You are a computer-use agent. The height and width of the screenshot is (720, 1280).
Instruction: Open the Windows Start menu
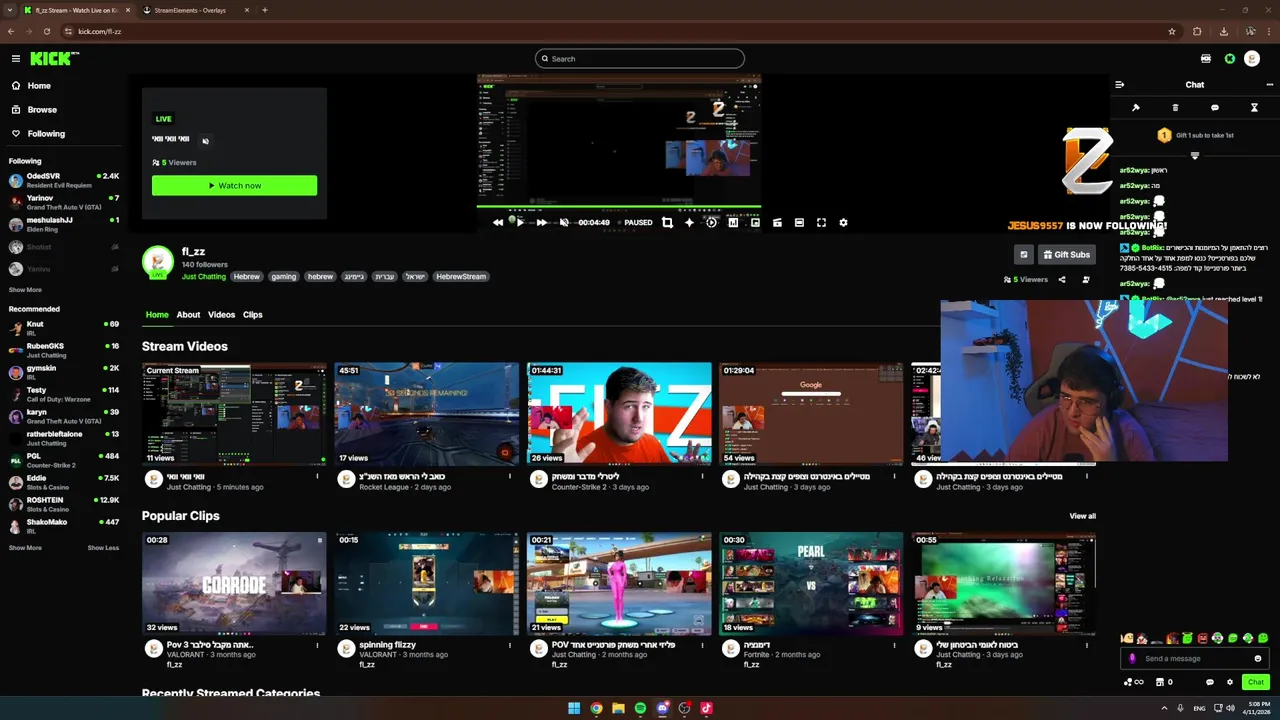tap(574, 708)
